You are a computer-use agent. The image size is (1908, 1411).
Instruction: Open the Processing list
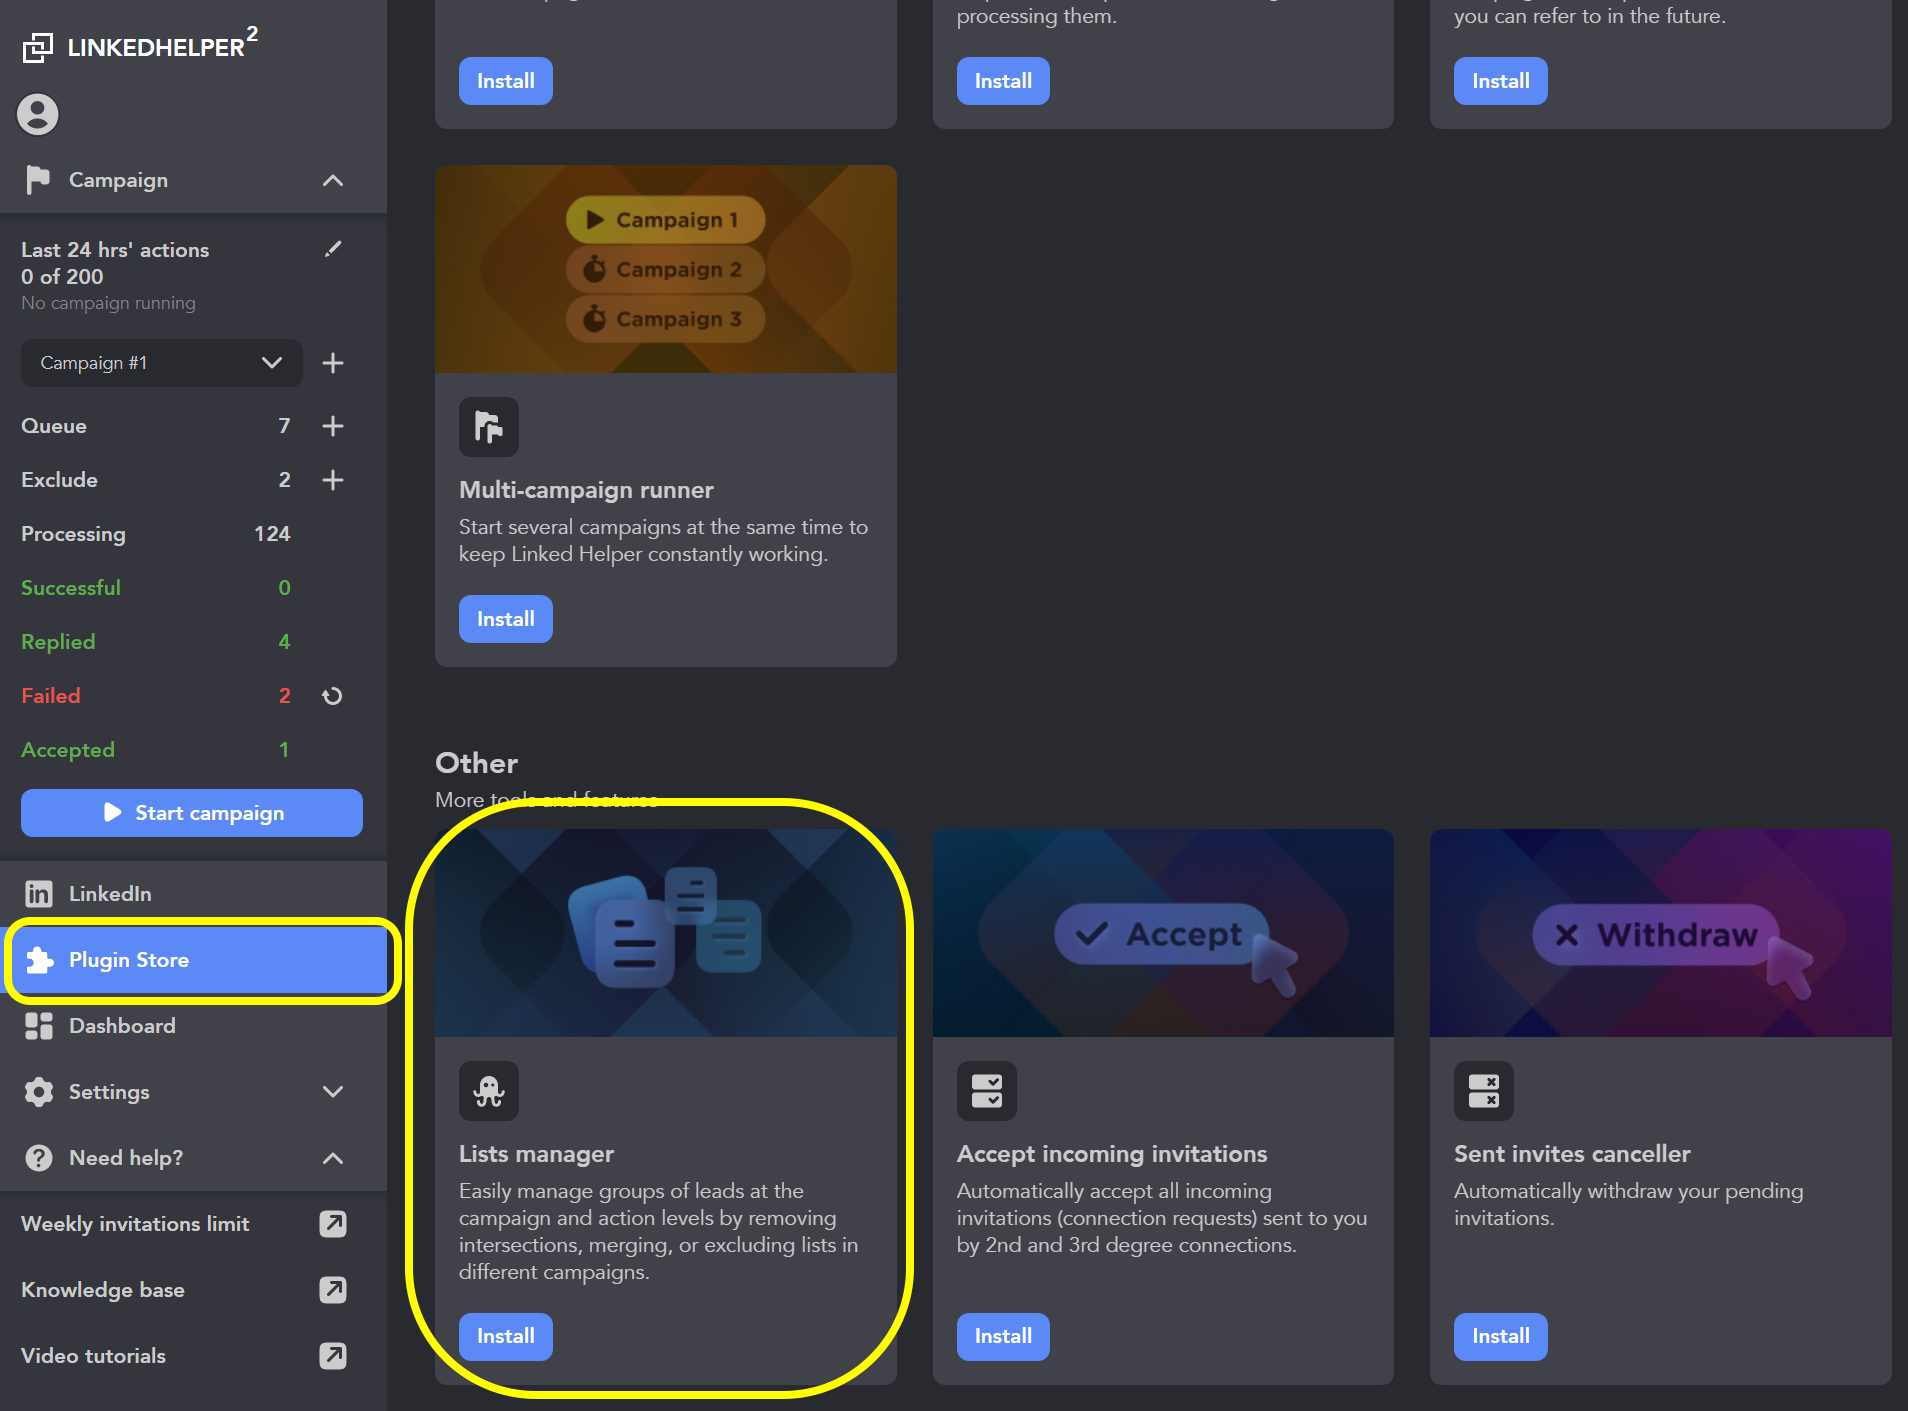(x=73, y=534)
